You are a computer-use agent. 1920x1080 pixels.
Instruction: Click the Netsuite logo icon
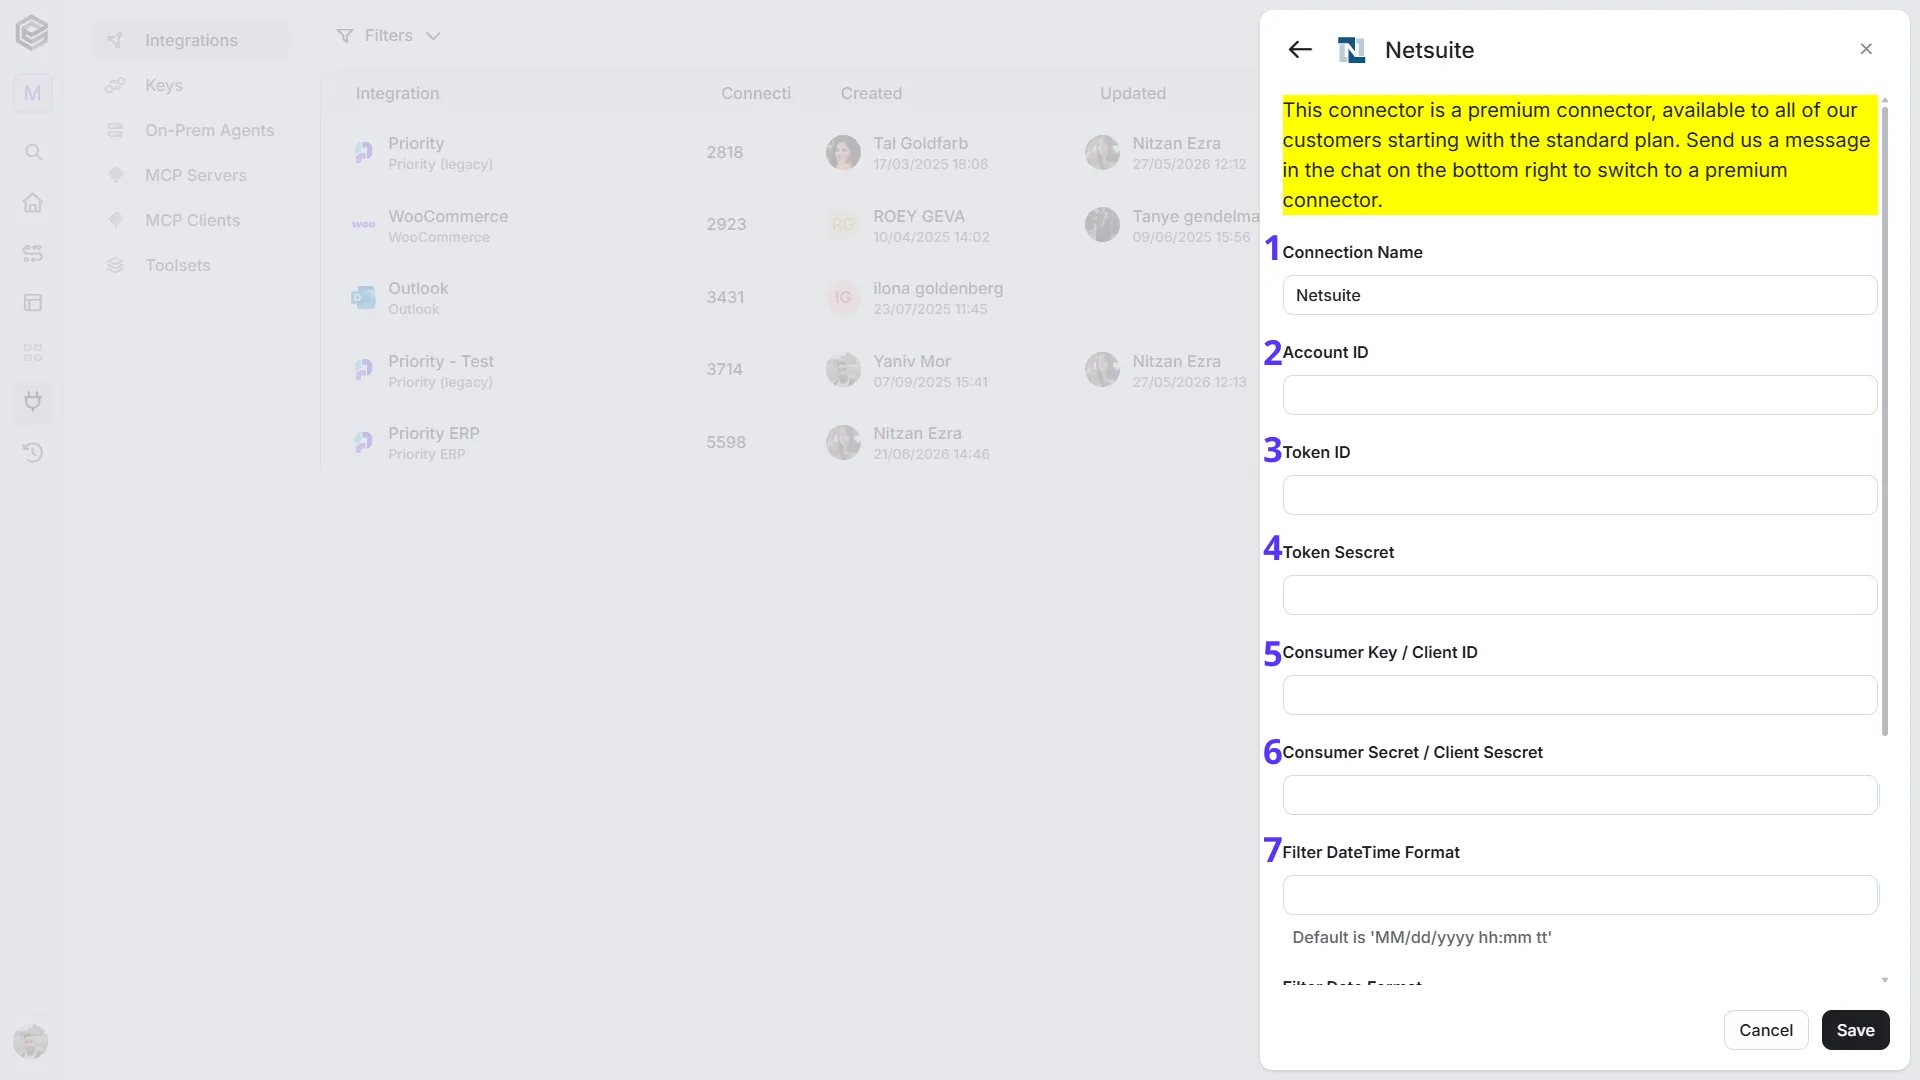coord(1351,50)
